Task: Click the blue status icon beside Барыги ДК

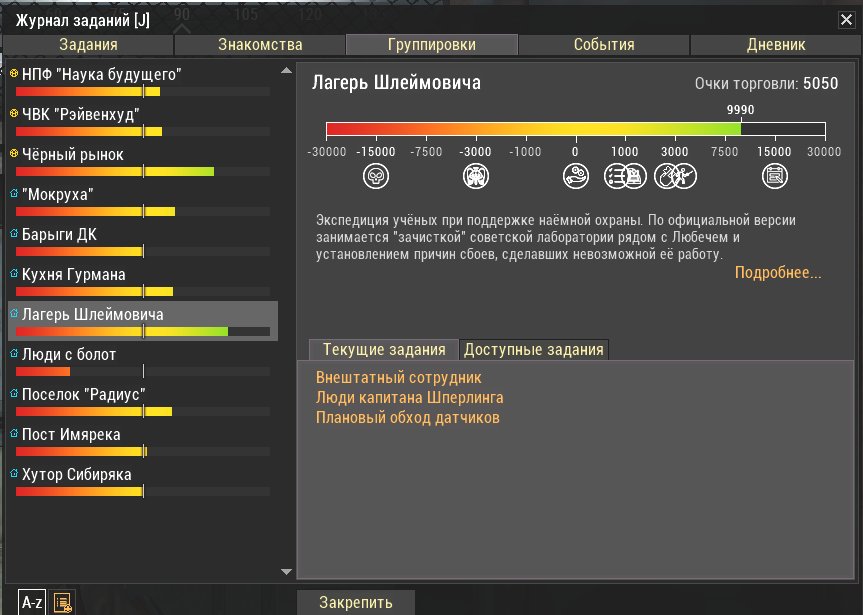Action: [13, 234]
